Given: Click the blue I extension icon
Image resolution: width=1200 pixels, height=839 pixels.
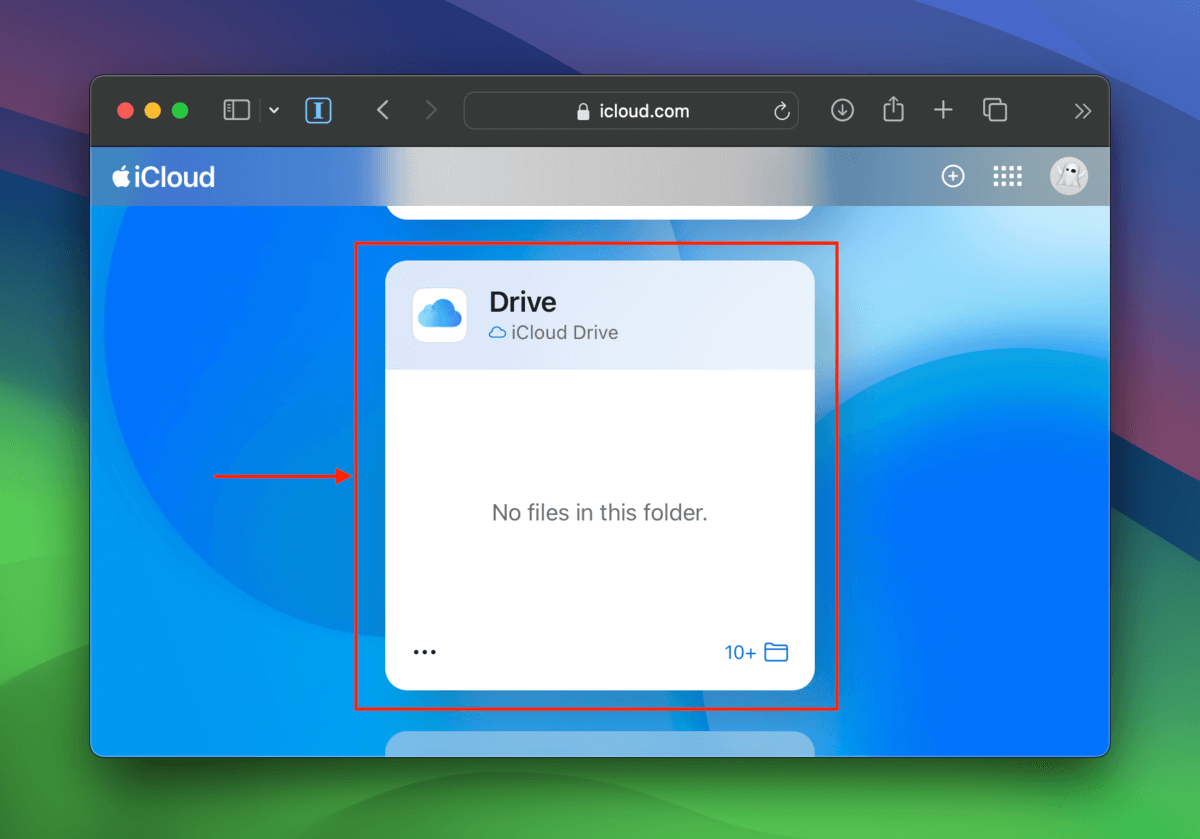Looking at the screenshot, I should pos(318,110).
